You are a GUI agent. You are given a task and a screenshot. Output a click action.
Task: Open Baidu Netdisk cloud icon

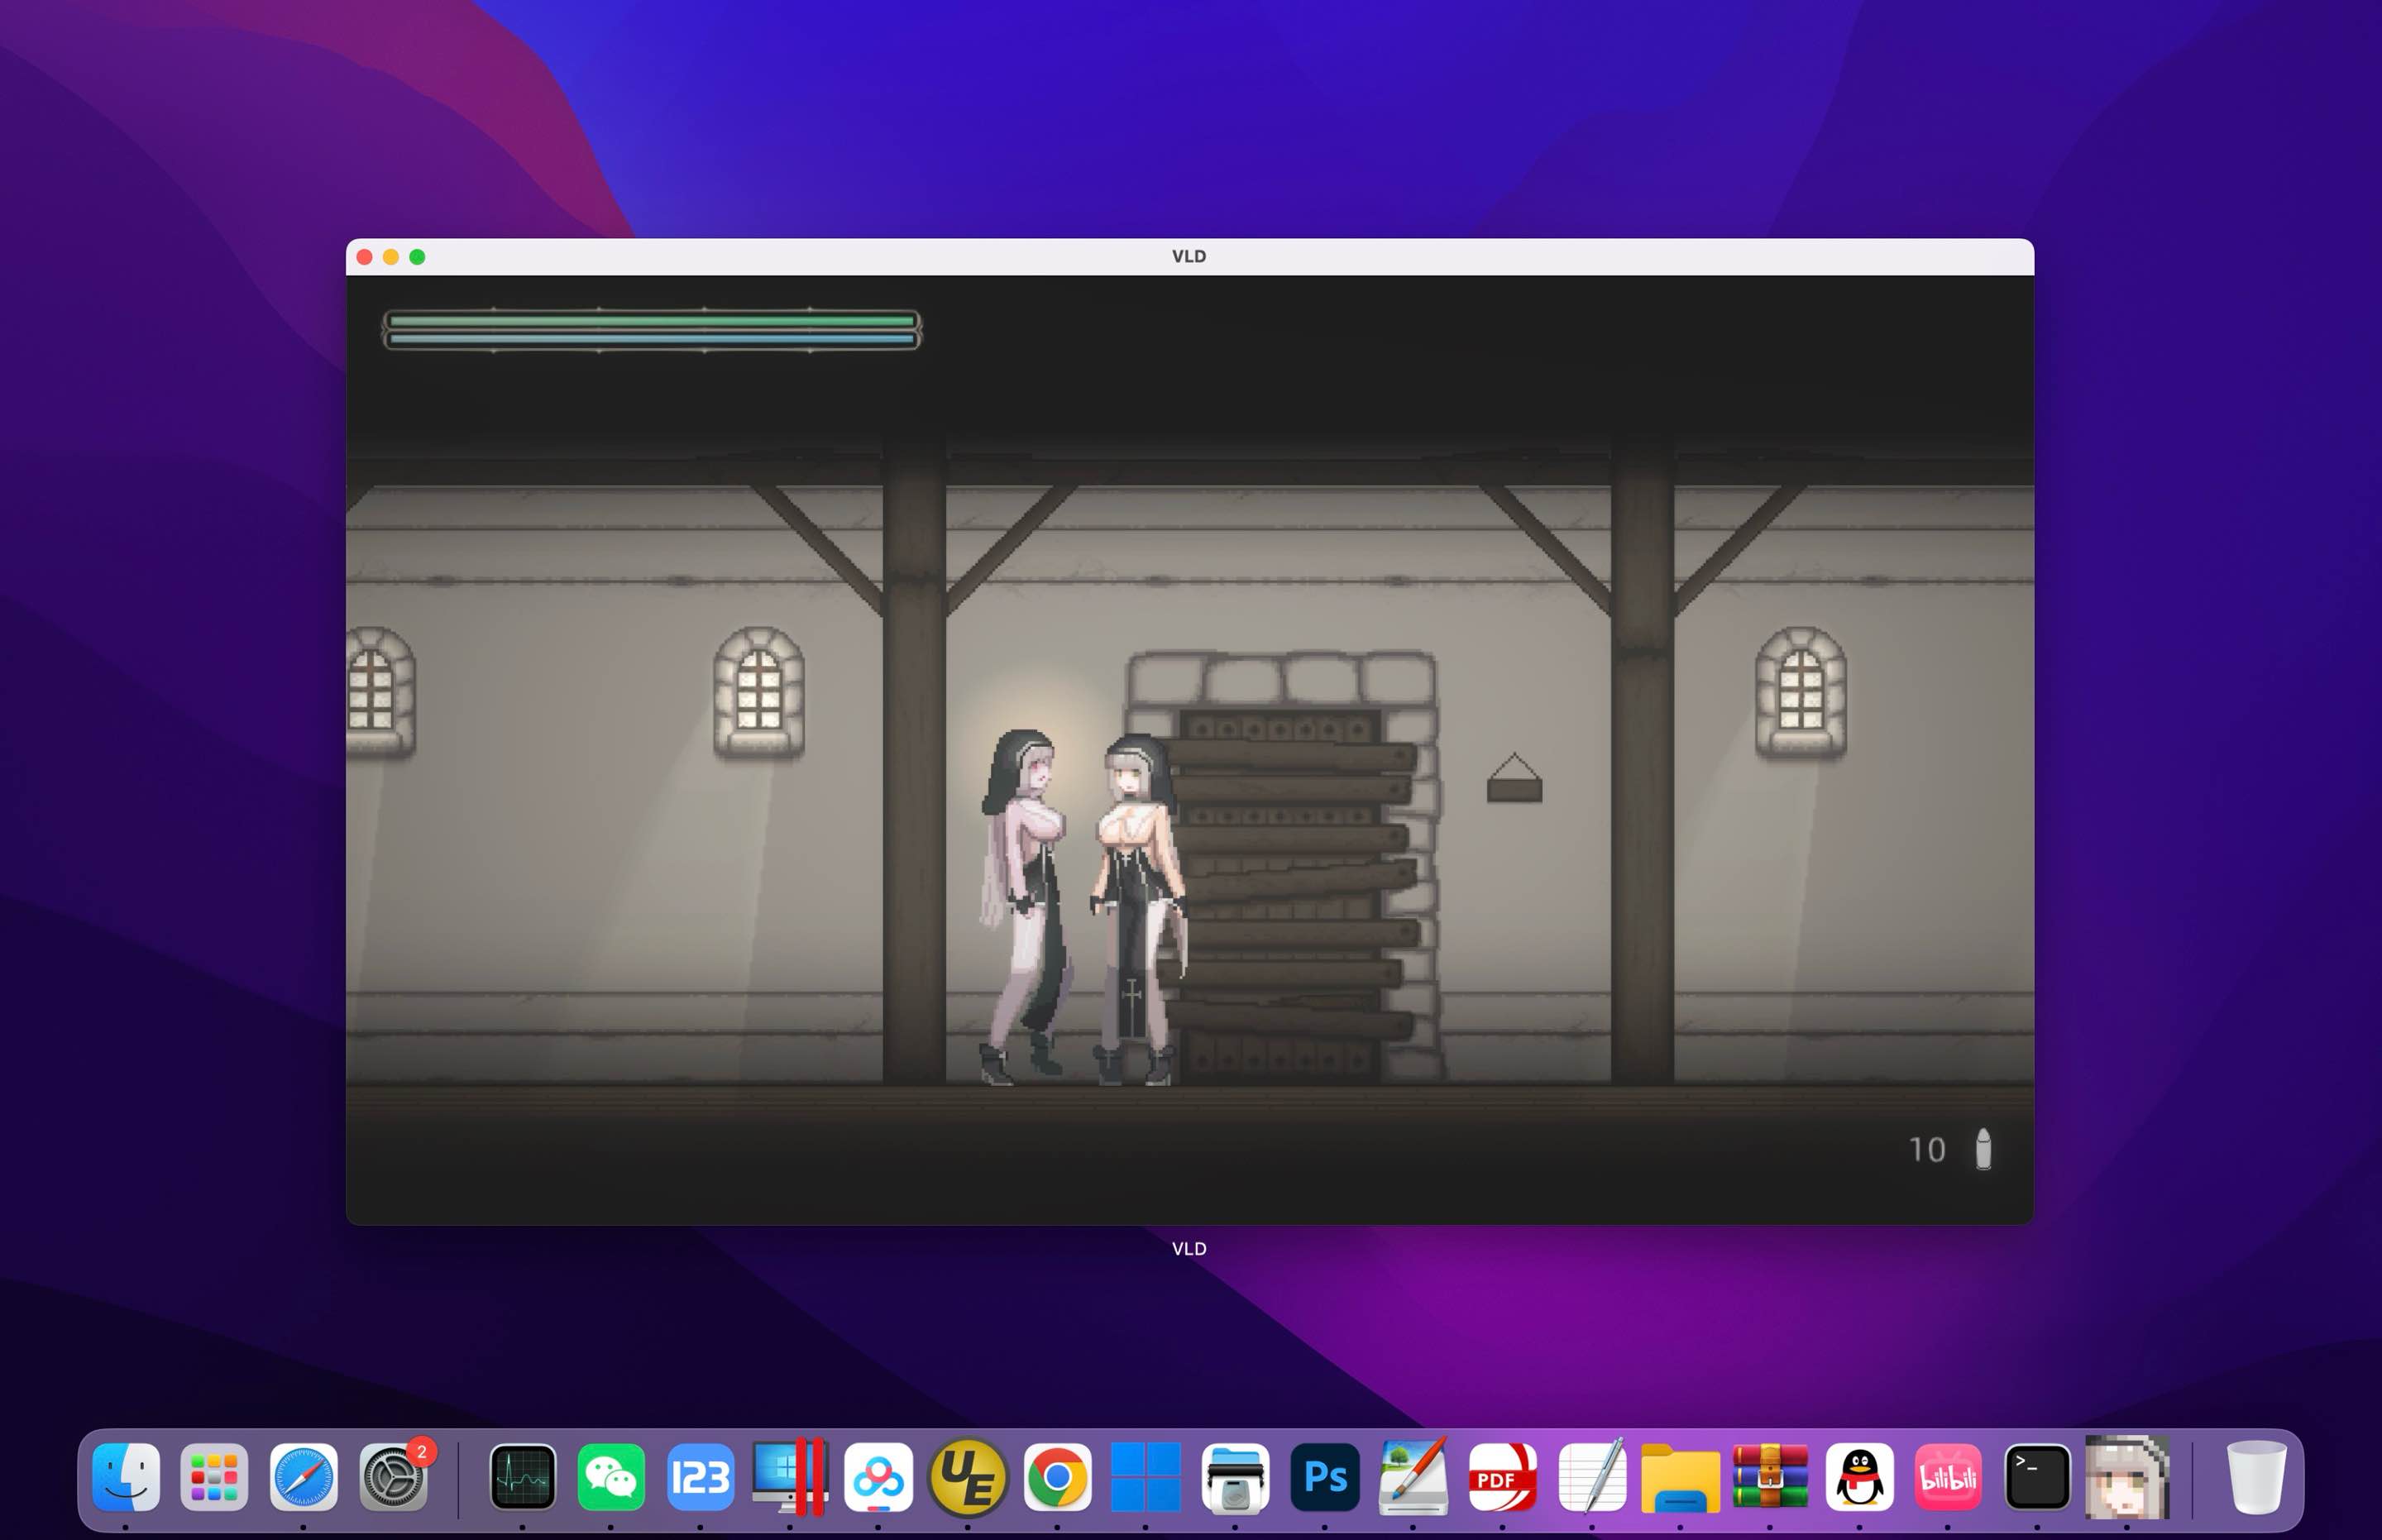pos(878,1477)
